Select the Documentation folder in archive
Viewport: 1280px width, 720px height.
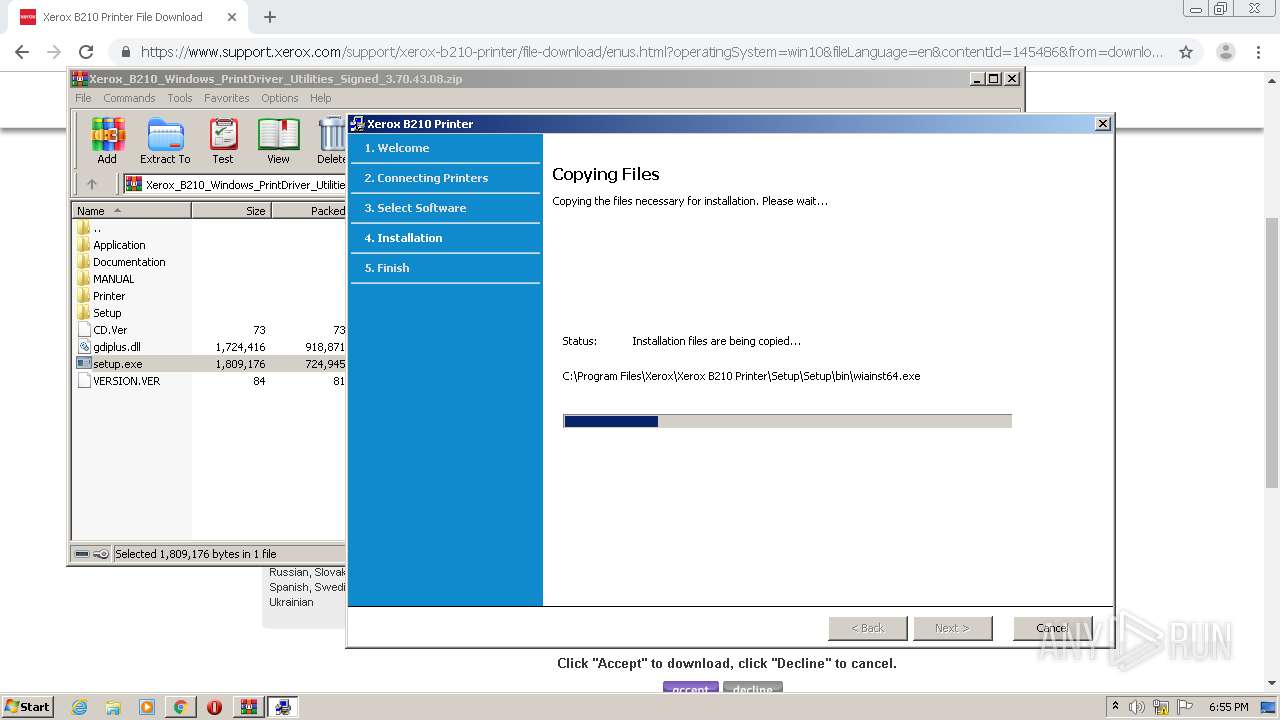click(x=129, y=262)
